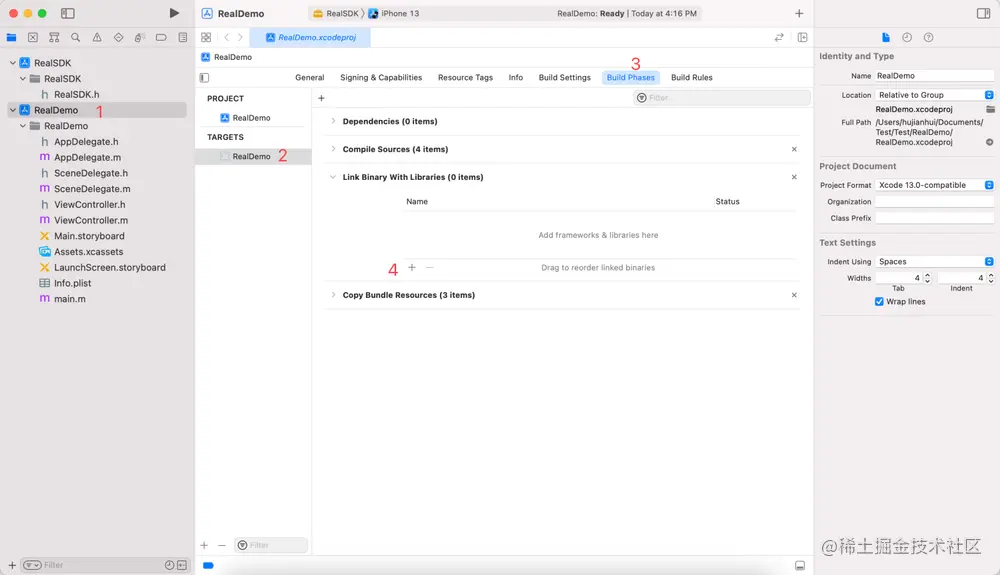Expand the Dependencies section
The width and height of the screenshot is (1000, 575).
click(x=333, y=121)
